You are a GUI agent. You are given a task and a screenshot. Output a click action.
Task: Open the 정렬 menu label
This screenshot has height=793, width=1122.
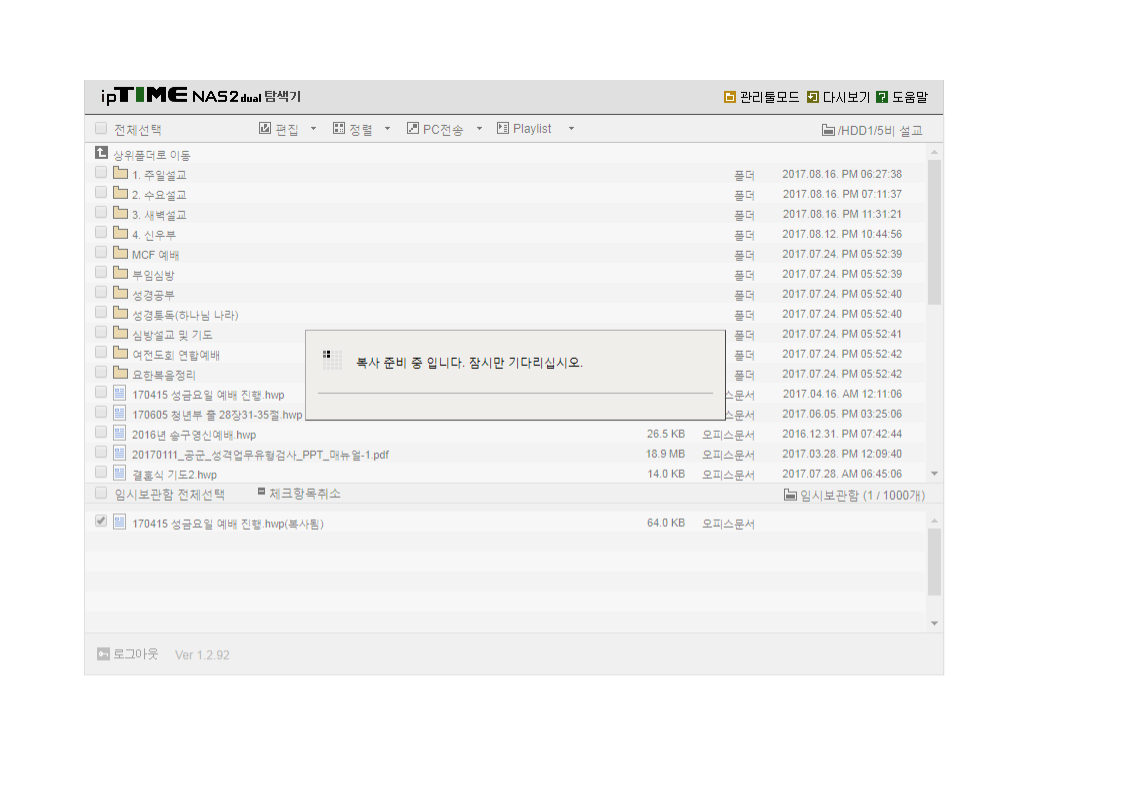[361, 130]
